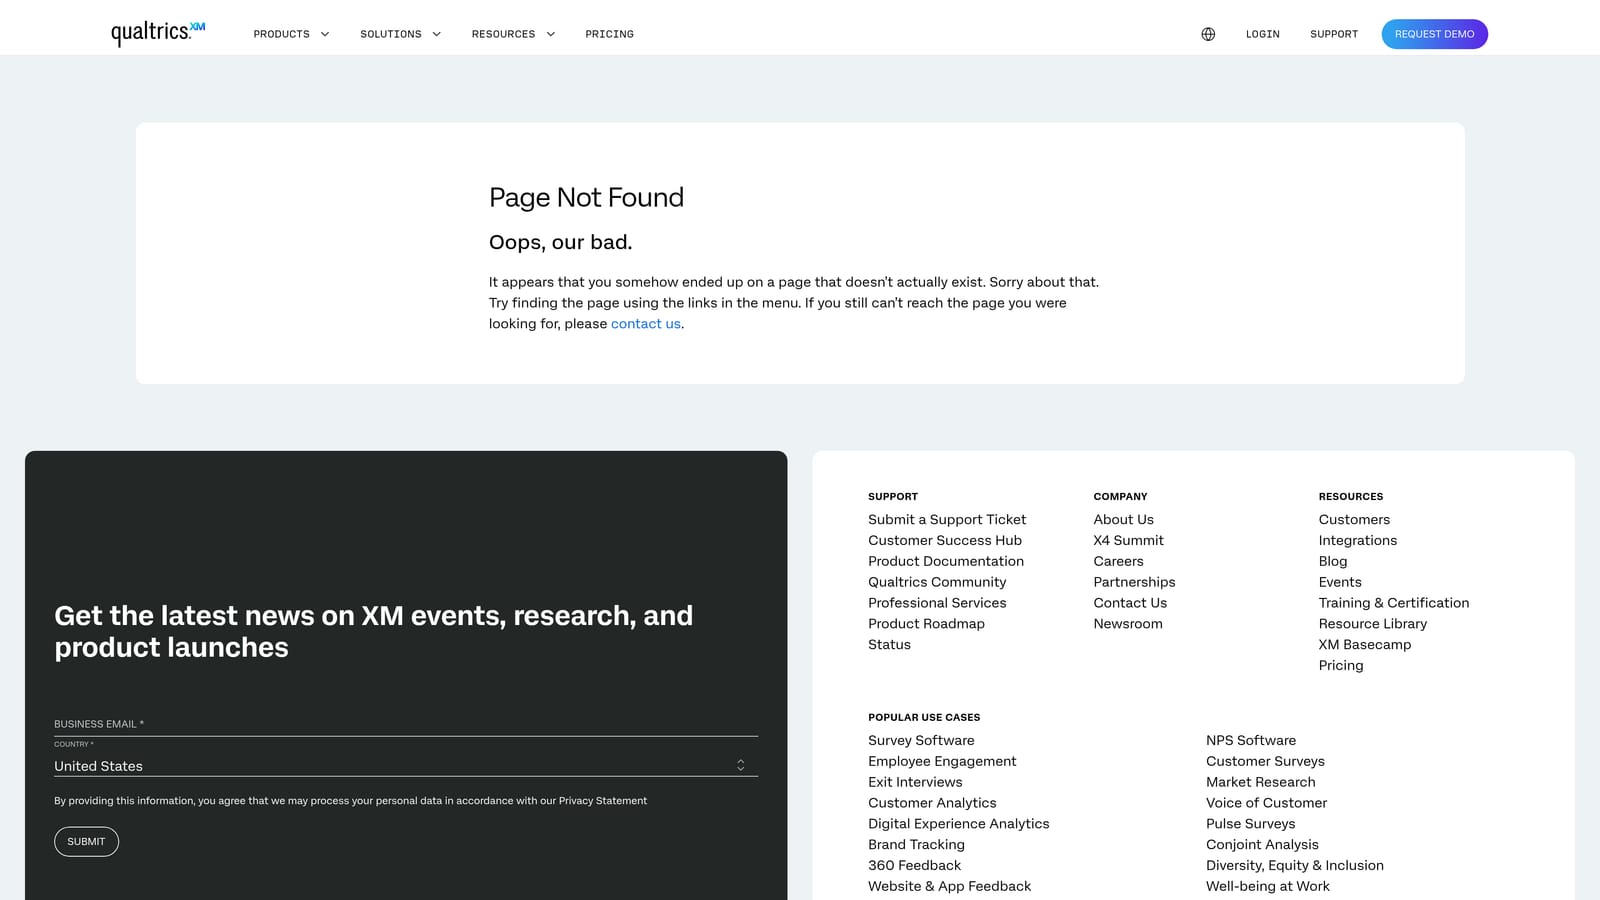This screenshot has height=900, width=1600.
Task: Open Exit Interviews link
Action: [x=915, y=783]
